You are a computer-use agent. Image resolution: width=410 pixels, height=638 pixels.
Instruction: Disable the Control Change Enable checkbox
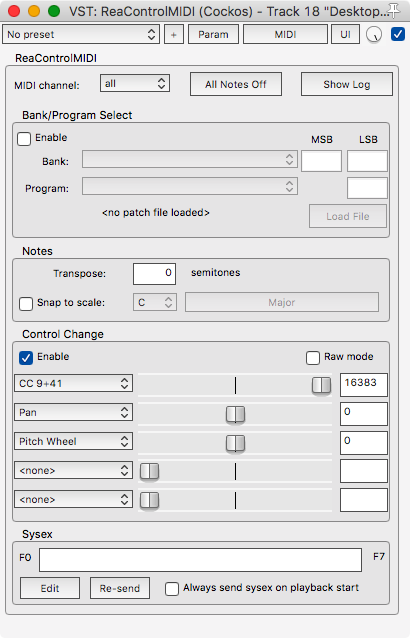tap(26, 358)
